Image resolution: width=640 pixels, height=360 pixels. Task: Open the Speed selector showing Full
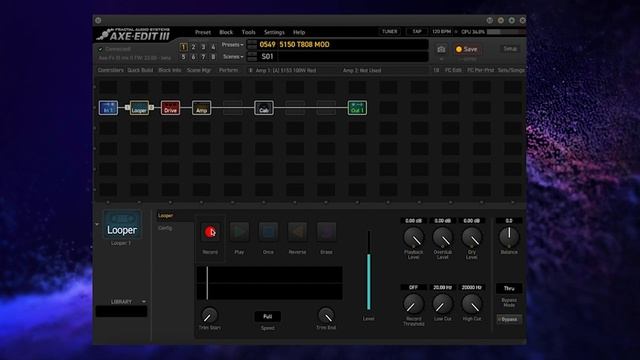click(x=267, y=316)
